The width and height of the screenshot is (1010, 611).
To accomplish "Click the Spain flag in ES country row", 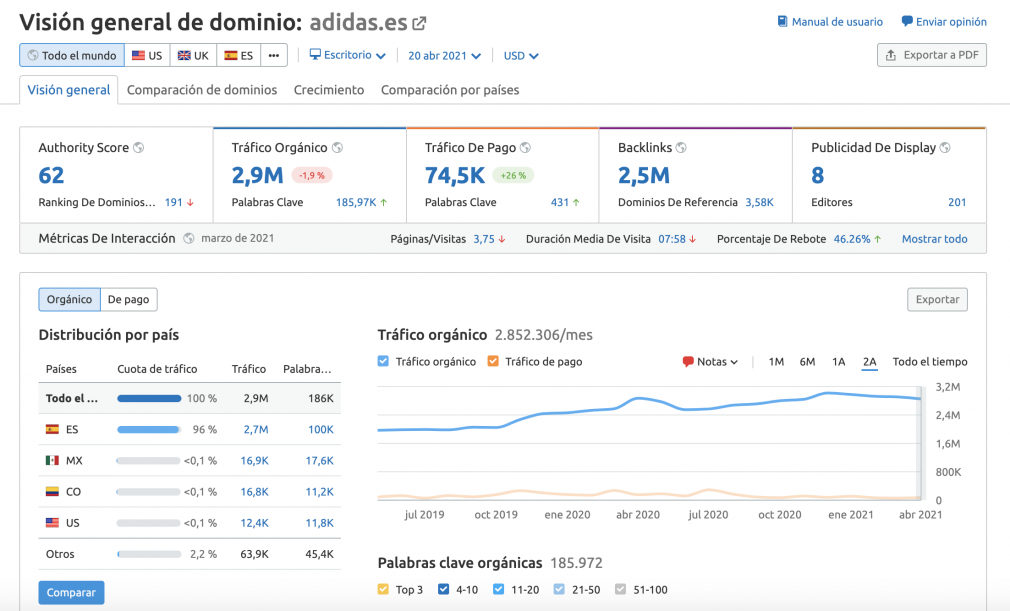I will point(52,429).
